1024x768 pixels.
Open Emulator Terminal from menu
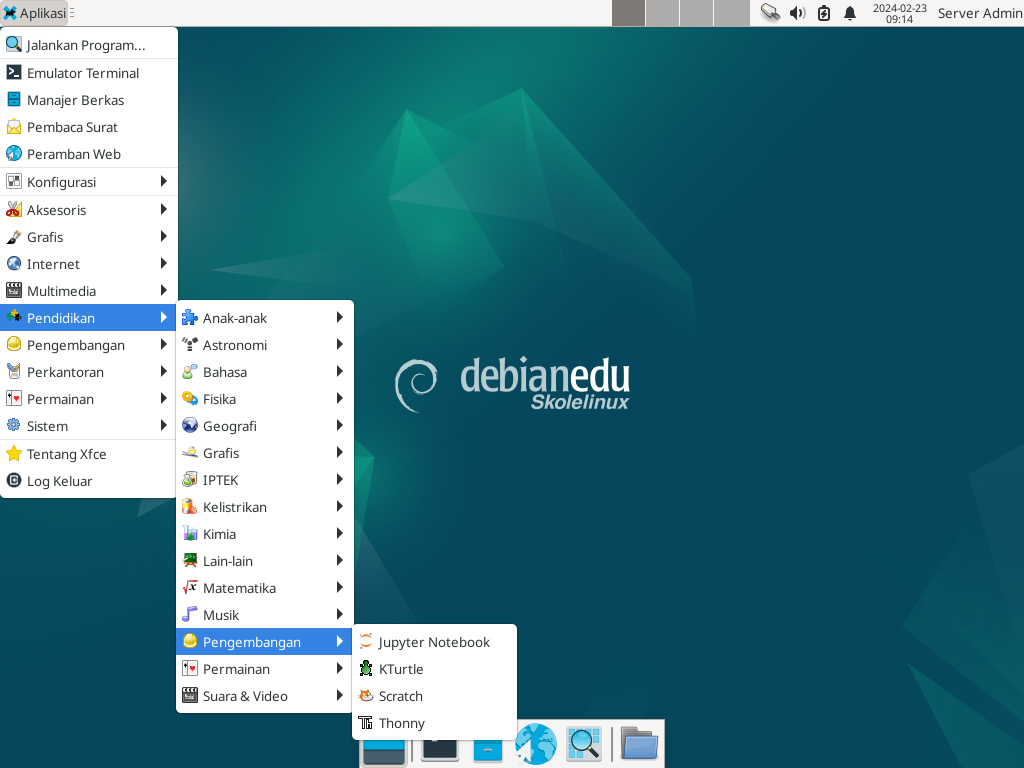[x=89, y=73]
